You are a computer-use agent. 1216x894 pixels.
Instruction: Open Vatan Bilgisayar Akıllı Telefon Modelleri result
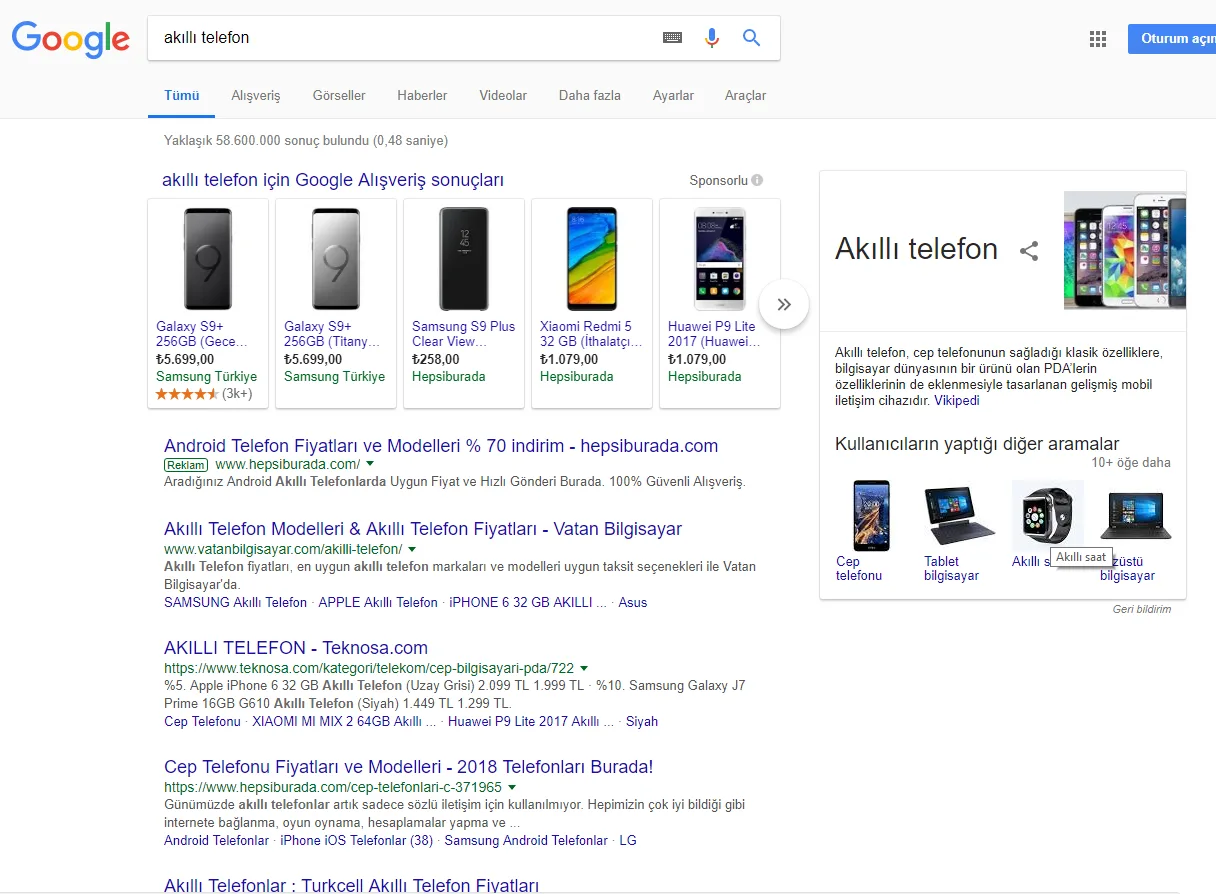click(x=423, y=529)
